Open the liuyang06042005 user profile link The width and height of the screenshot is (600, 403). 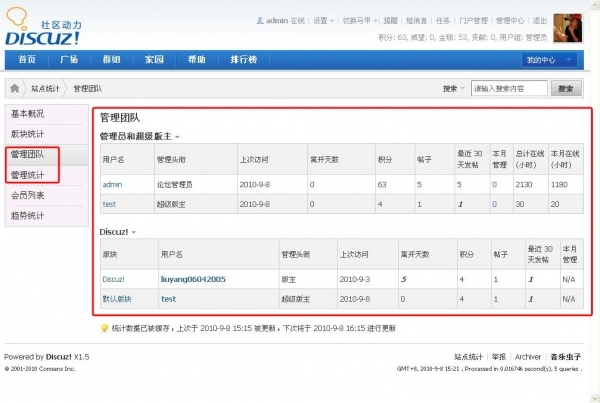pos(193,279)
